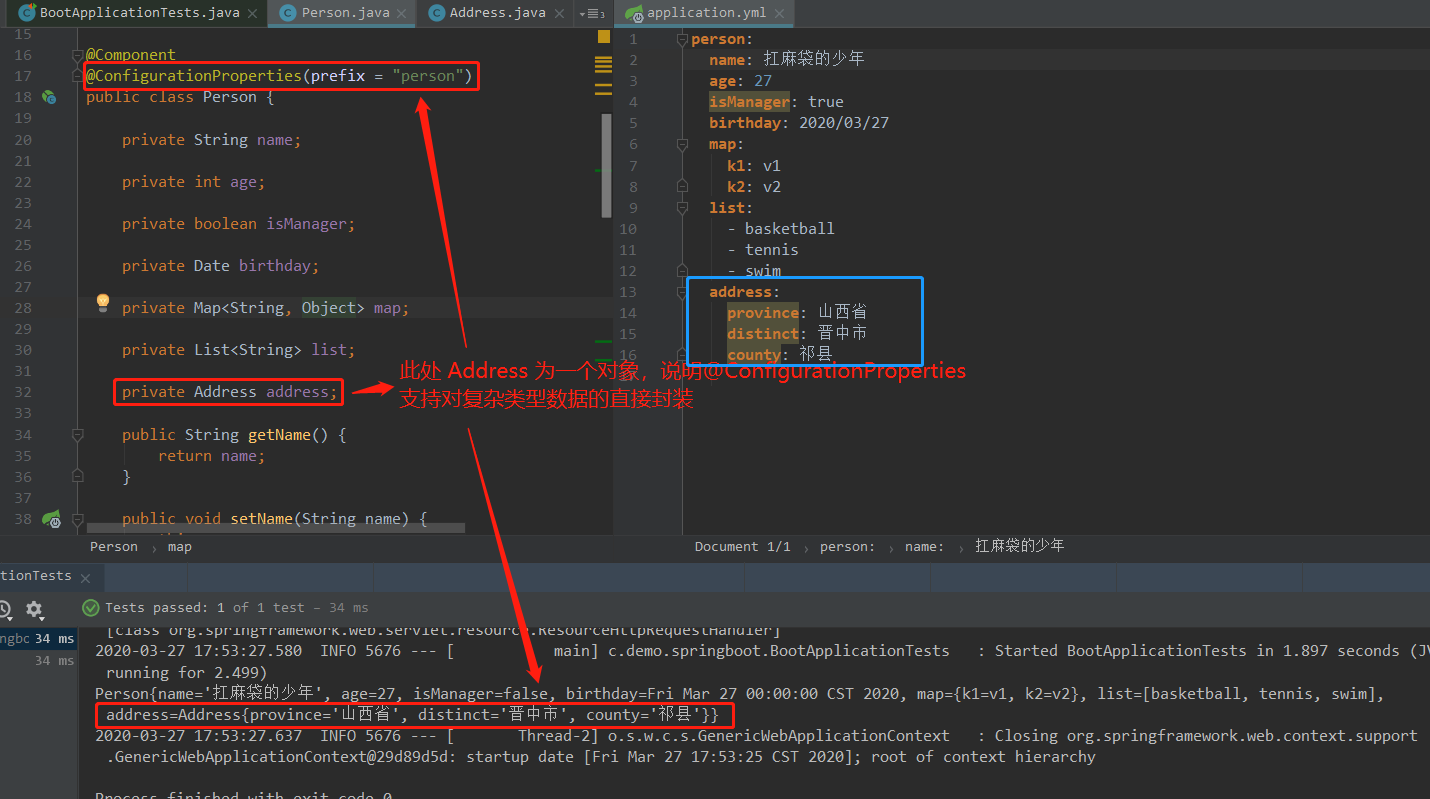Screen dimensions: 1430x799
Task: Click 'Tests passed: 1 of 1 test' status
Action: click(x=205, y=607)
